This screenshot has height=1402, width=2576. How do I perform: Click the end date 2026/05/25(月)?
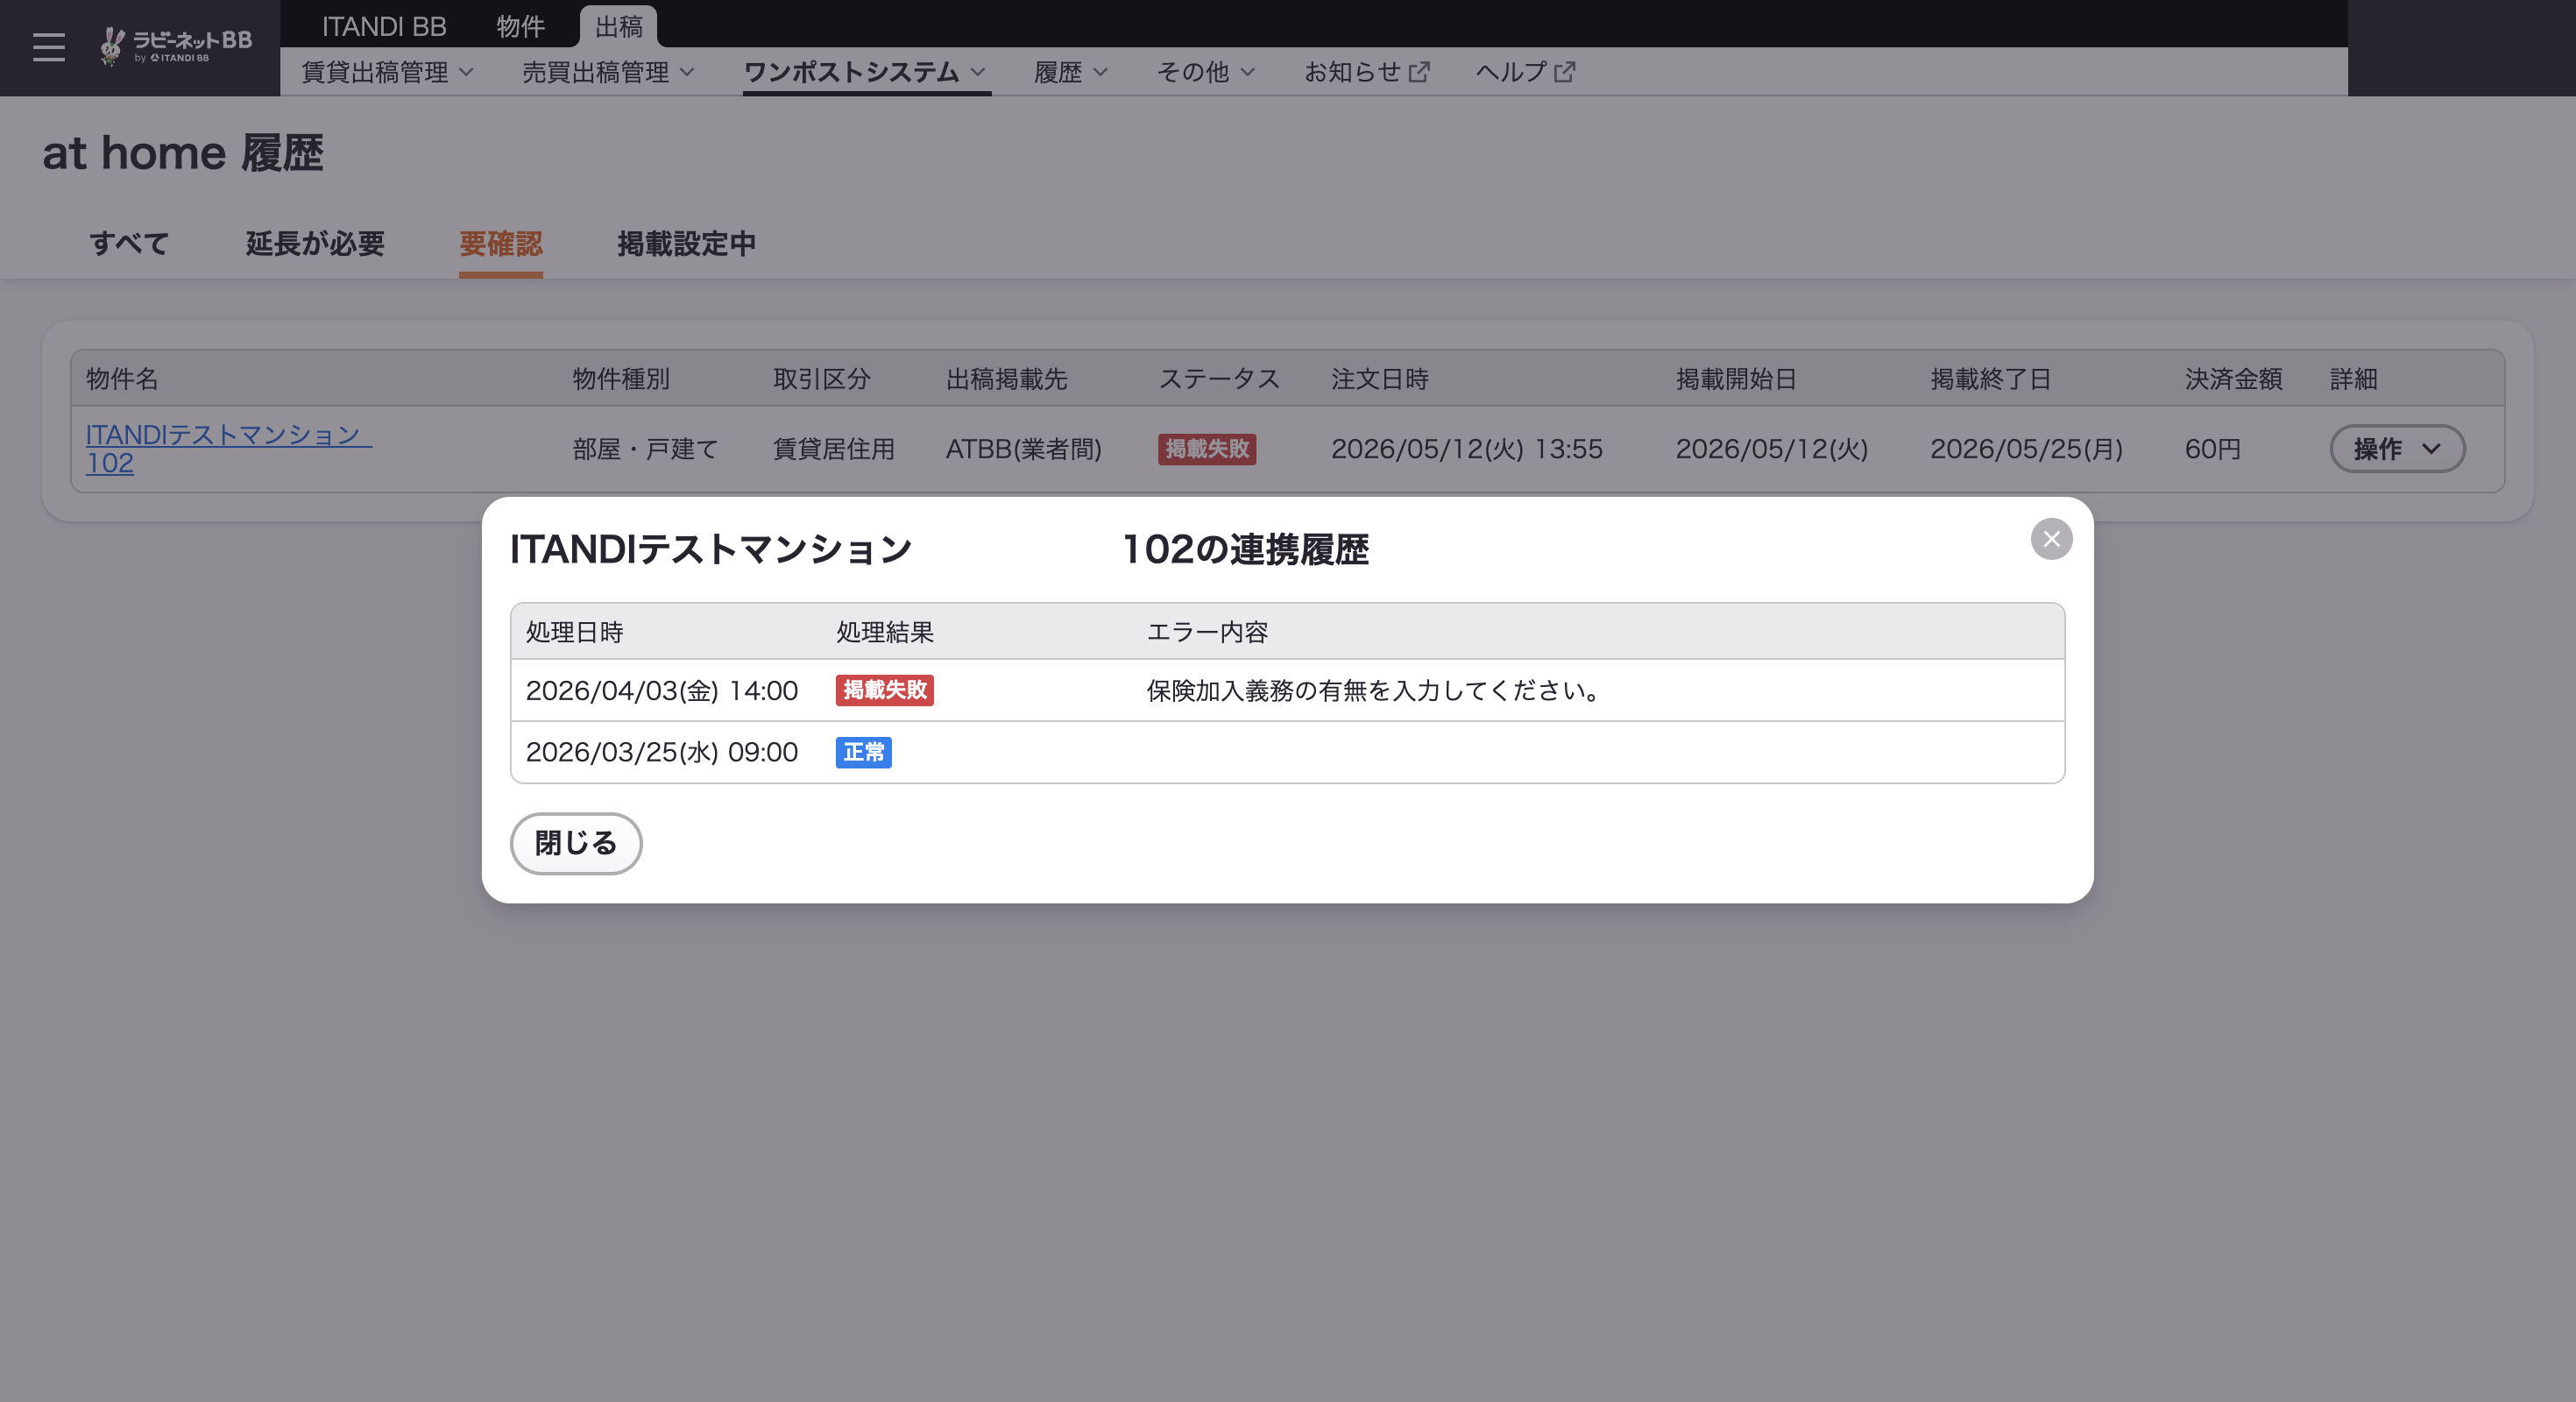(x=2027, y=449)
